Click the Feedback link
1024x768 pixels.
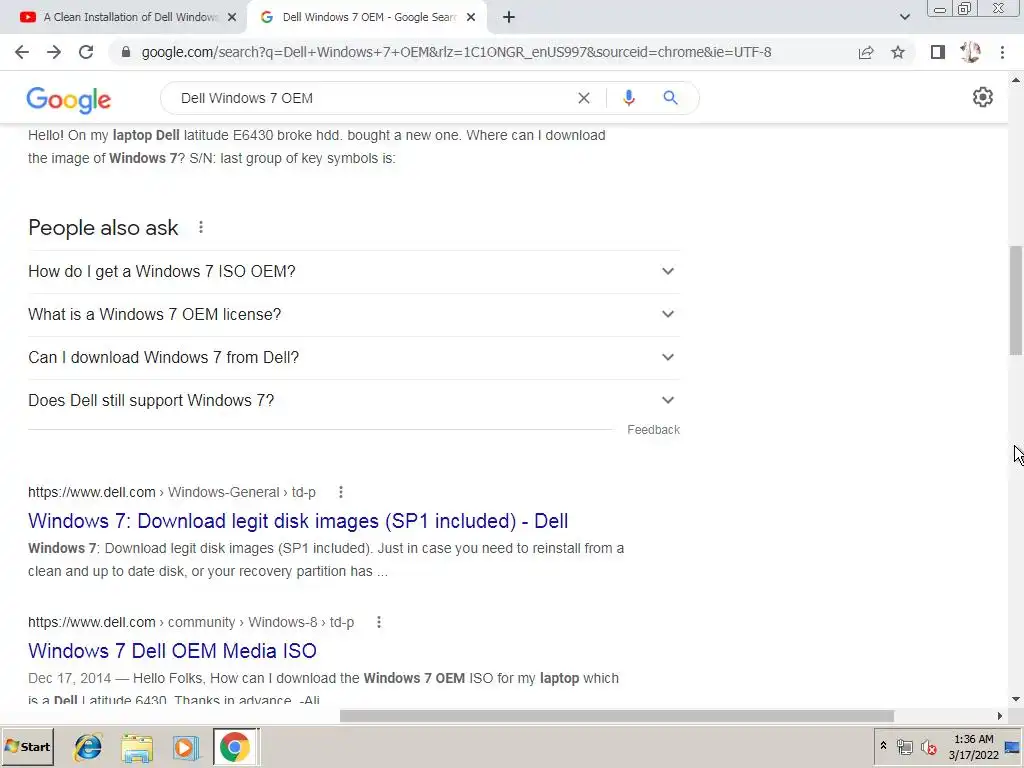[654, 430]
